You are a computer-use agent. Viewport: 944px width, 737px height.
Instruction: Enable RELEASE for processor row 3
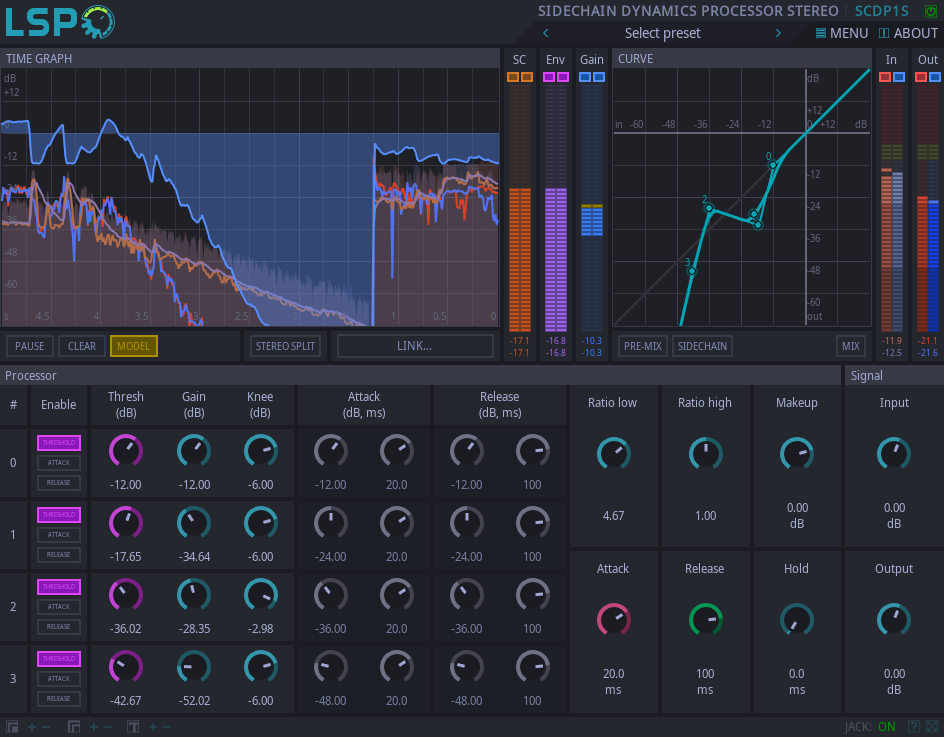(59, 698)
